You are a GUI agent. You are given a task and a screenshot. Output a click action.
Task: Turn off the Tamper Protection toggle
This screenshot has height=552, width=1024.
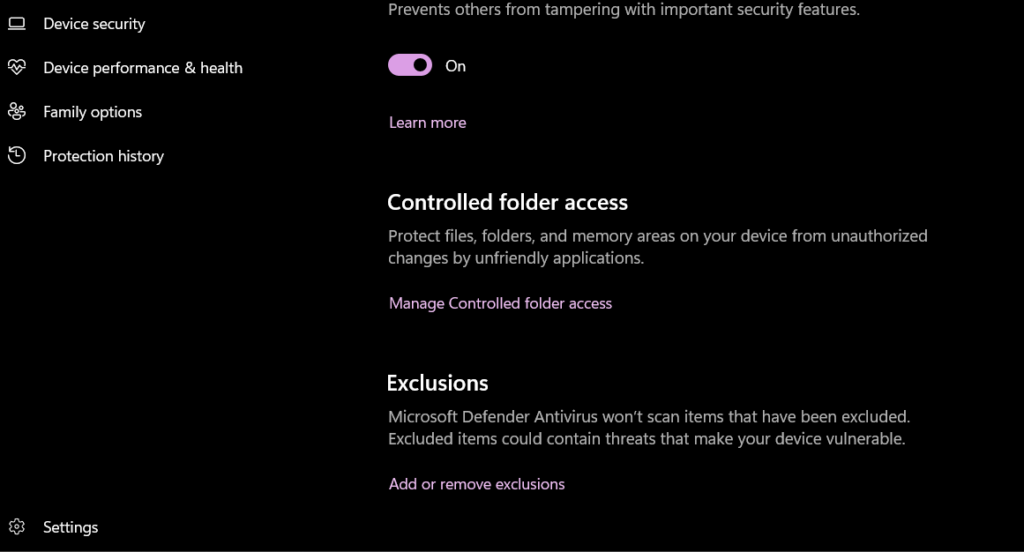pyautogui.click(x=410, y=66)
